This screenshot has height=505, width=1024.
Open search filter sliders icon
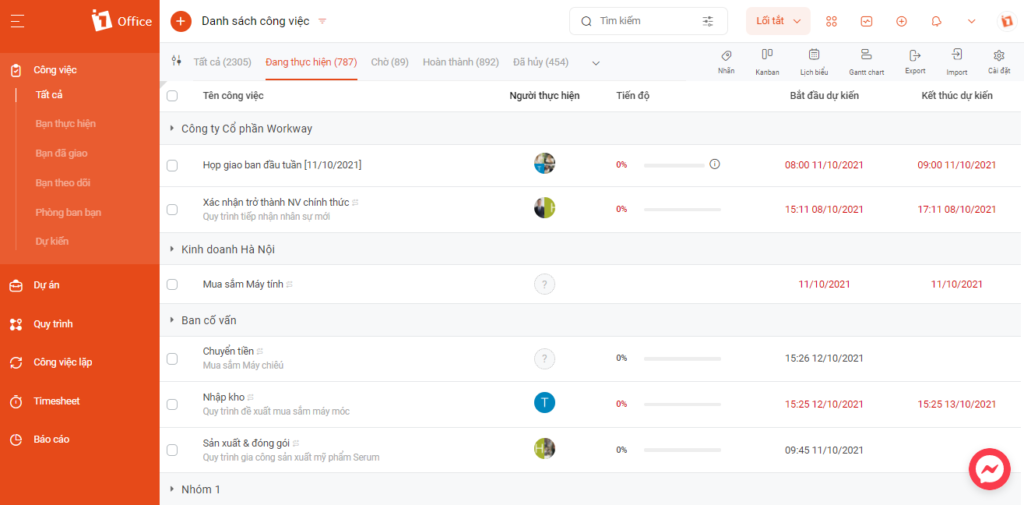(708, 21)
